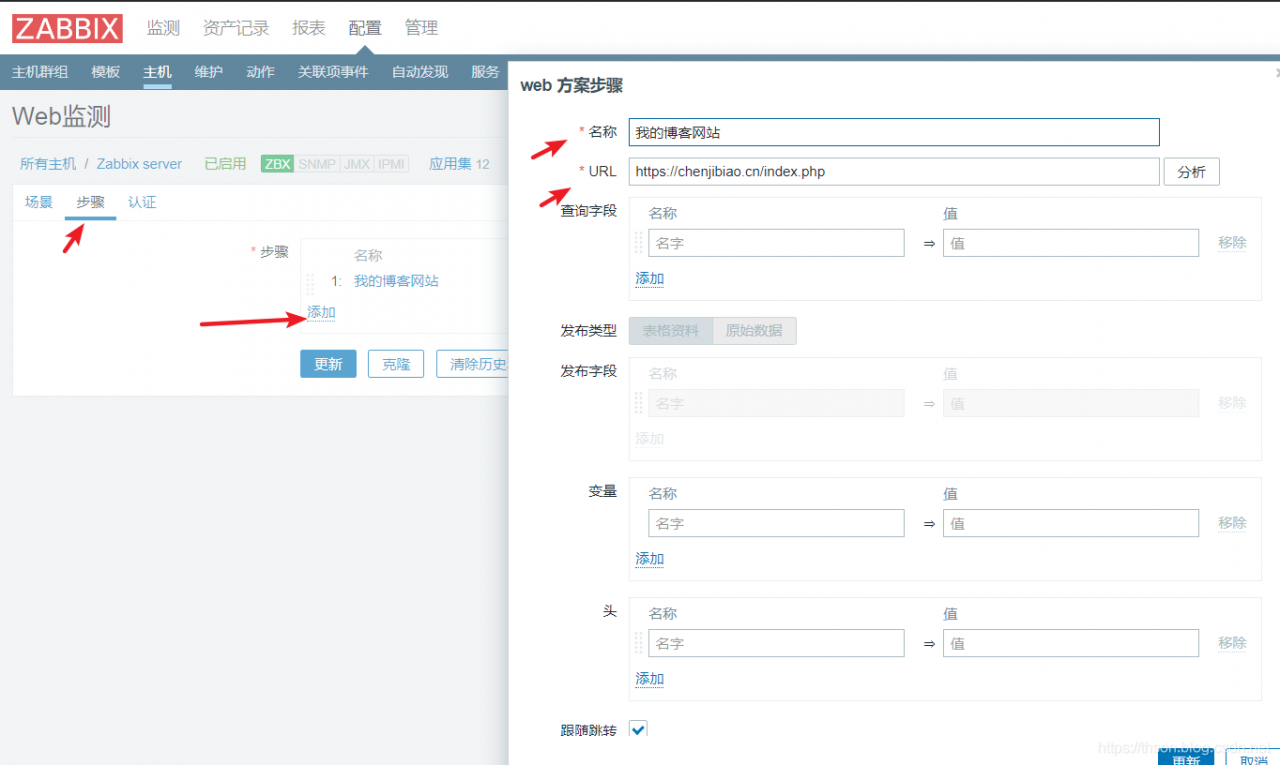1280x765 pixels.
Task: Switch to the 步骤 tab
Action: [x=91, y=202]
